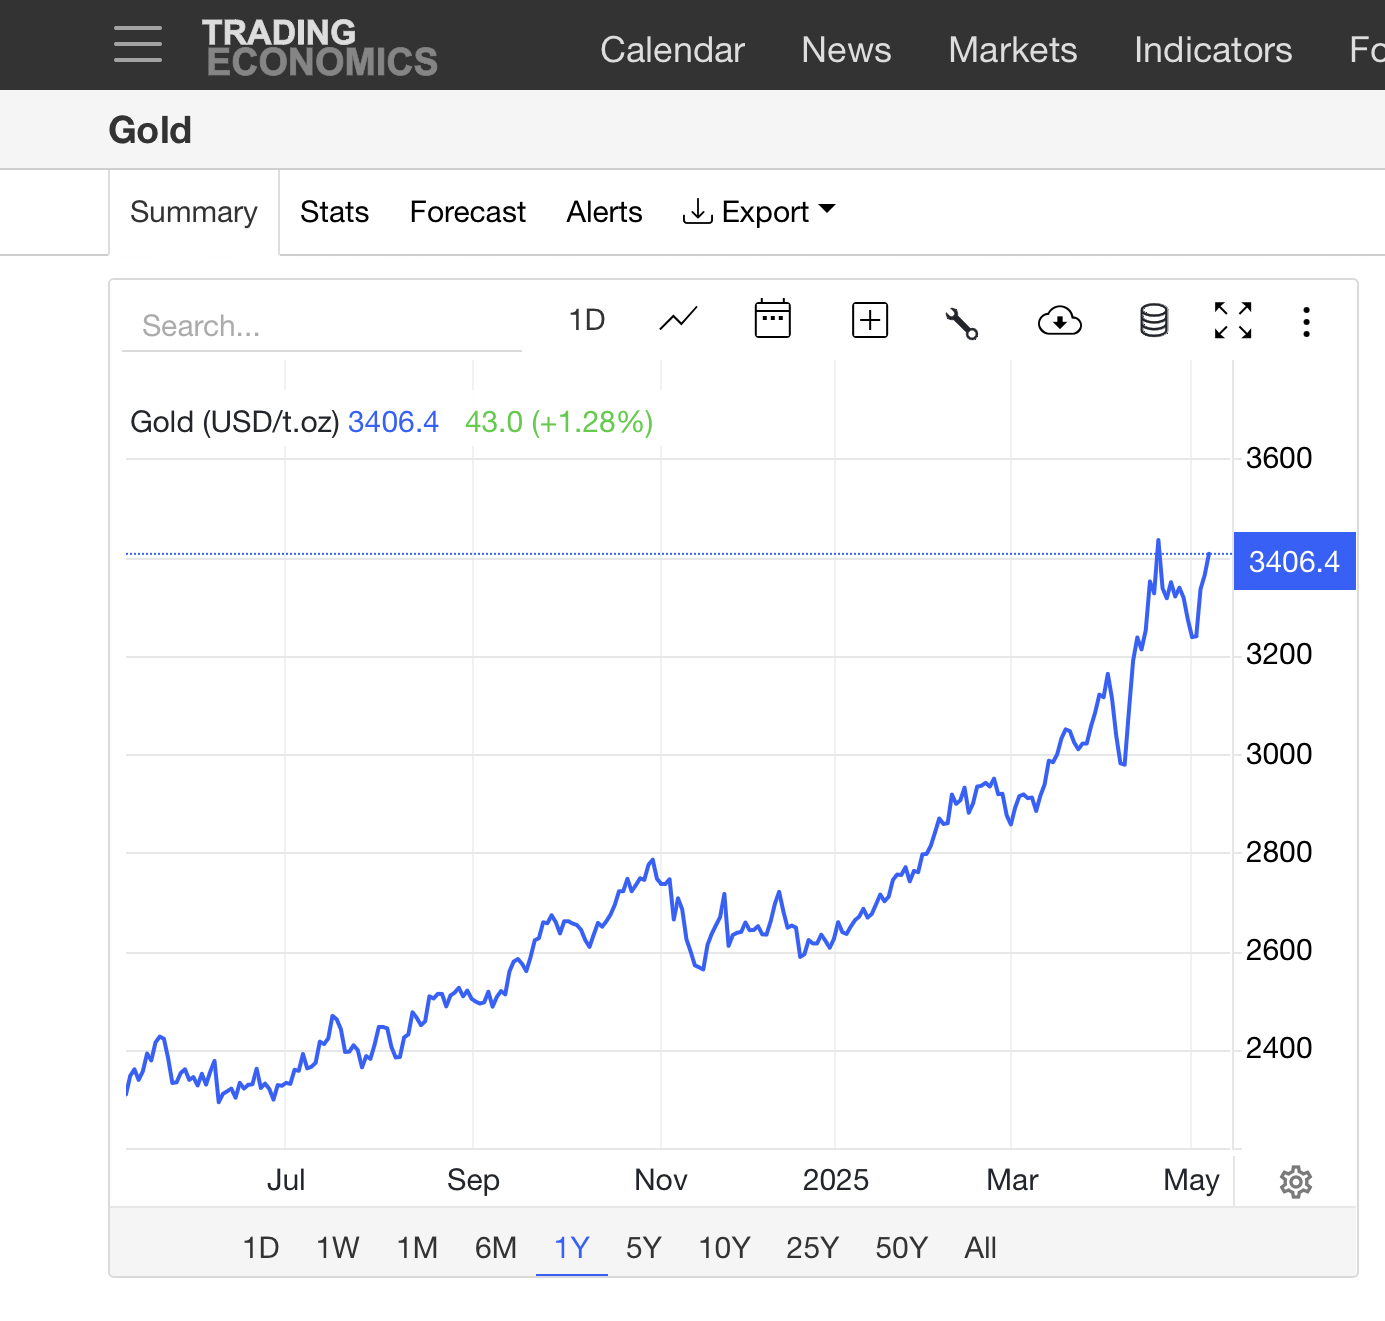The image size is (1385, 1321).
Task: Open the Markets page
Action: pyautogui.click(x=1013, y=50)
